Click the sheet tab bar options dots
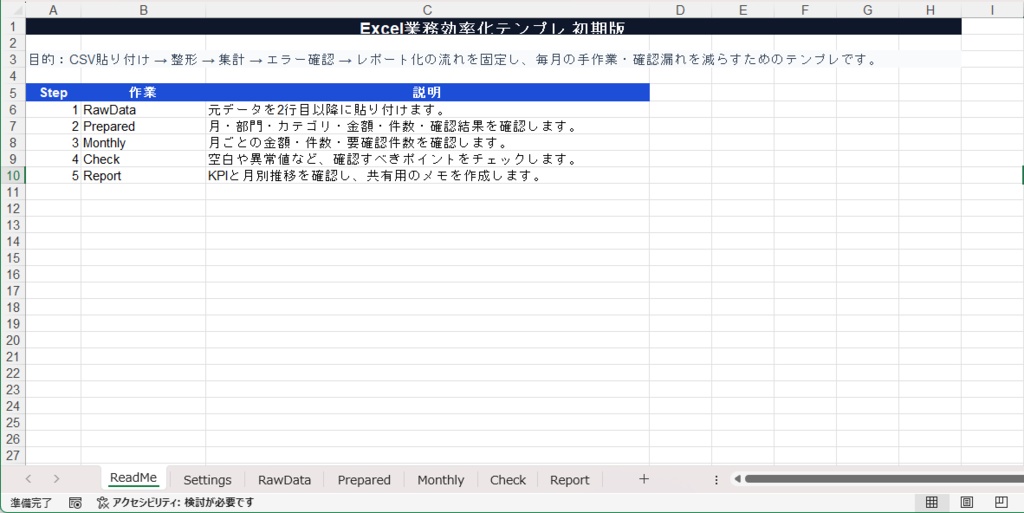 (716, 480)
